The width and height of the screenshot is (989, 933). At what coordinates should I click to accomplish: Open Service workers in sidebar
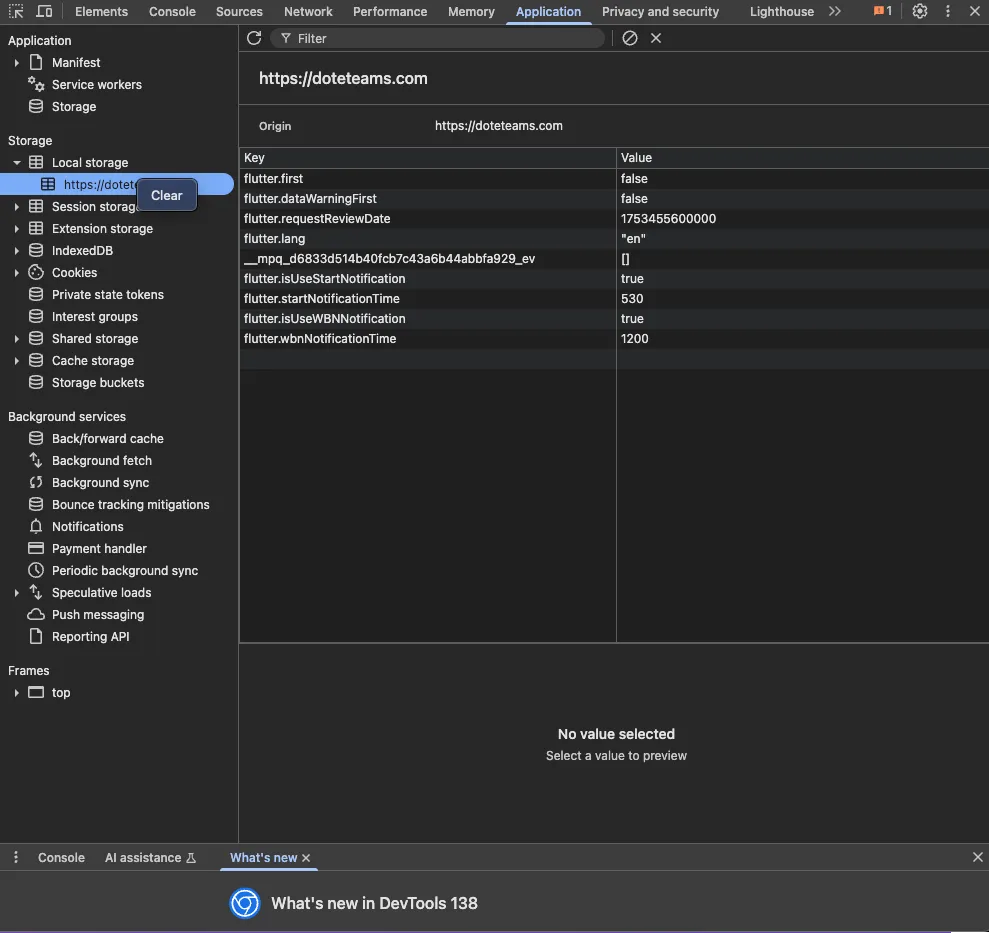pyautogui.click(x=97, y=85)
